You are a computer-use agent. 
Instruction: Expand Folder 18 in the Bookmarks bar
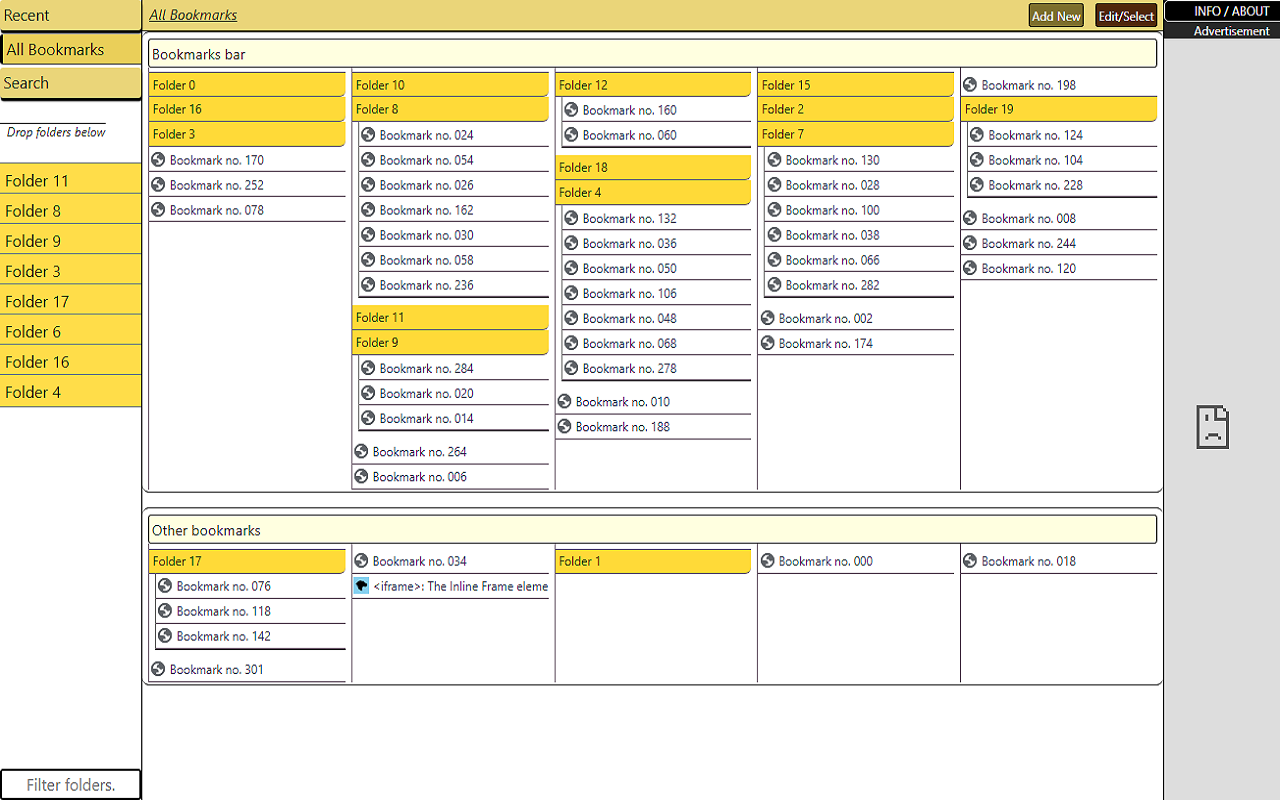pyautogui.click(x=653, y=167)
